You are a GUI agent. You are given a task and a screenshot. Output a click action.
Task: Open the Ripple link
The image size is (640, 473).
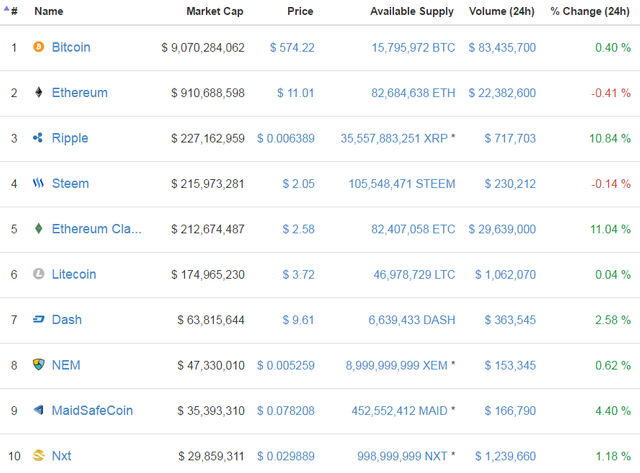click(x=70, y=138)
